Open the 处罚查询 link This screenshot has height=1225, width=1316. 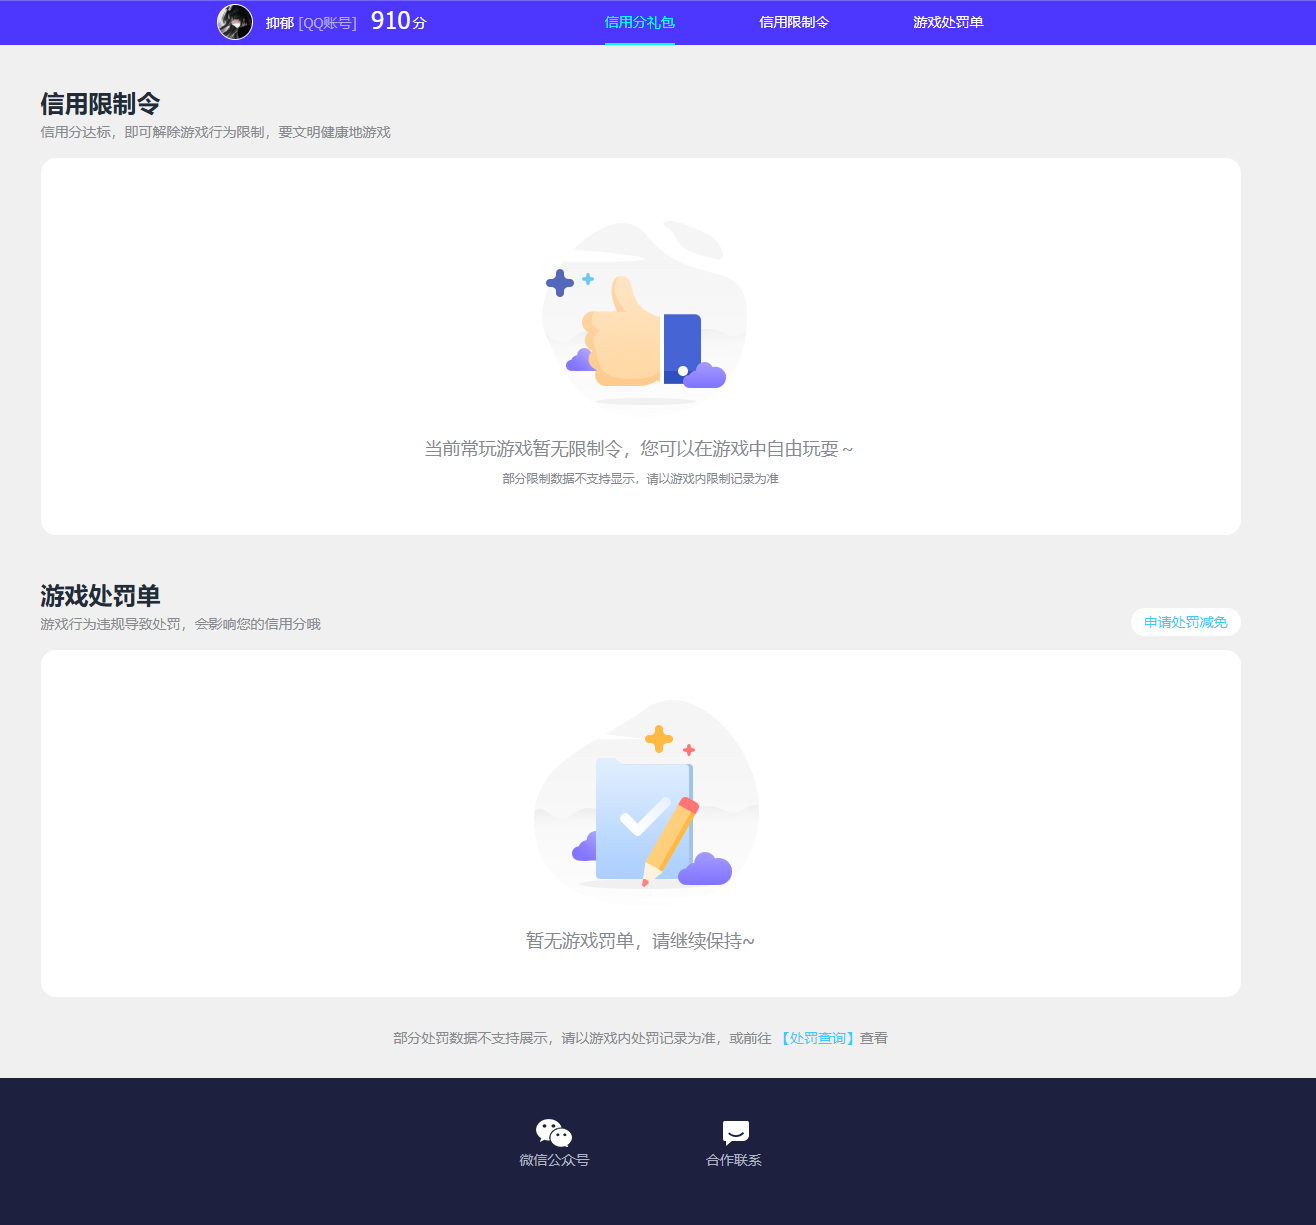(818, 1038)
